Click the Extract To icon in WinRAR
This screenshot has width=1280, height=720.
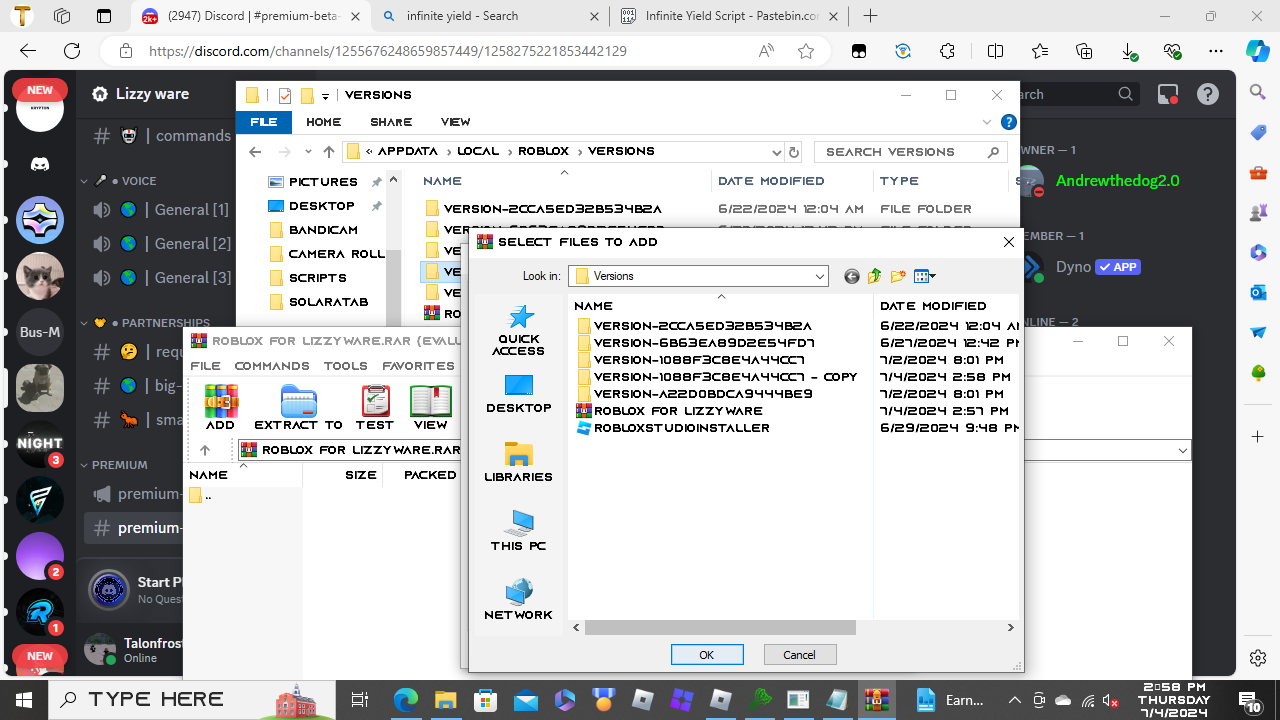pos(298,407)
